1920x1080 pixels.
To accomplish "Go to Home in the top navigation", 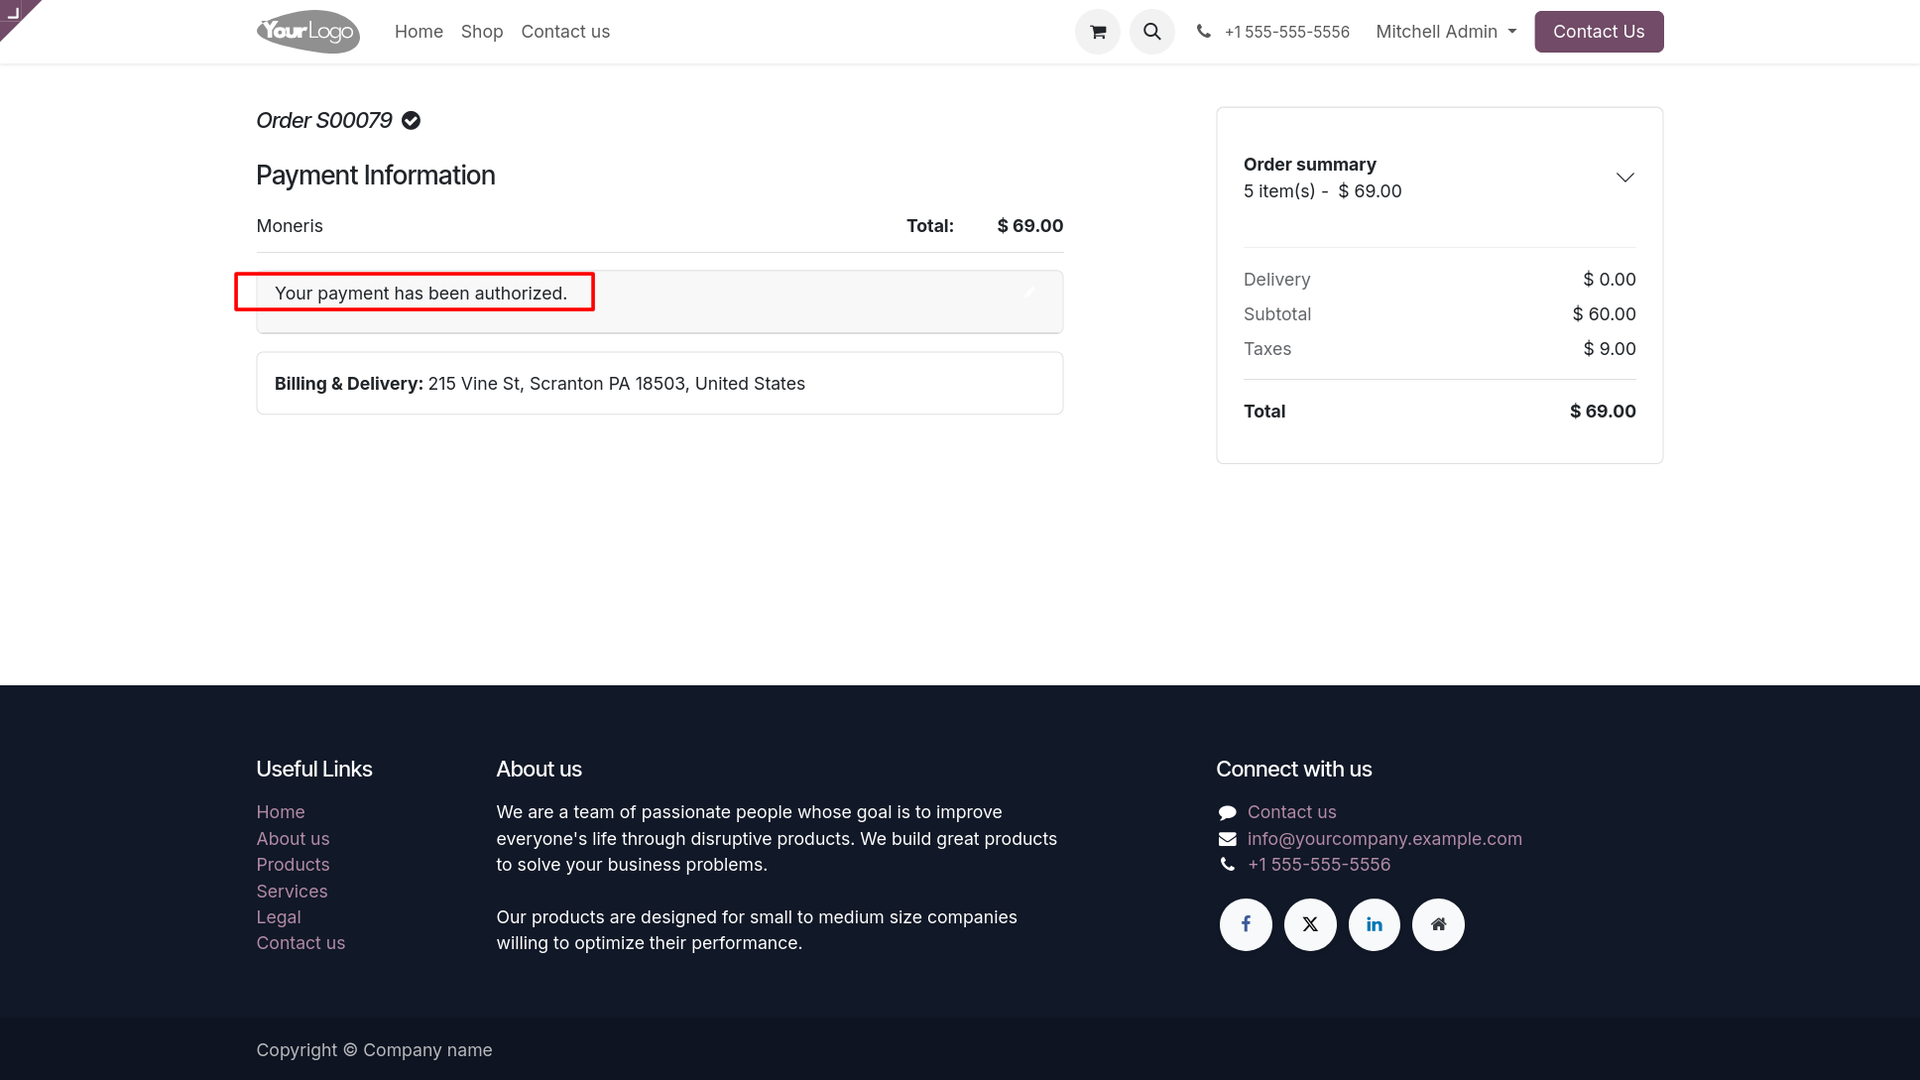I will click(419, 32).
